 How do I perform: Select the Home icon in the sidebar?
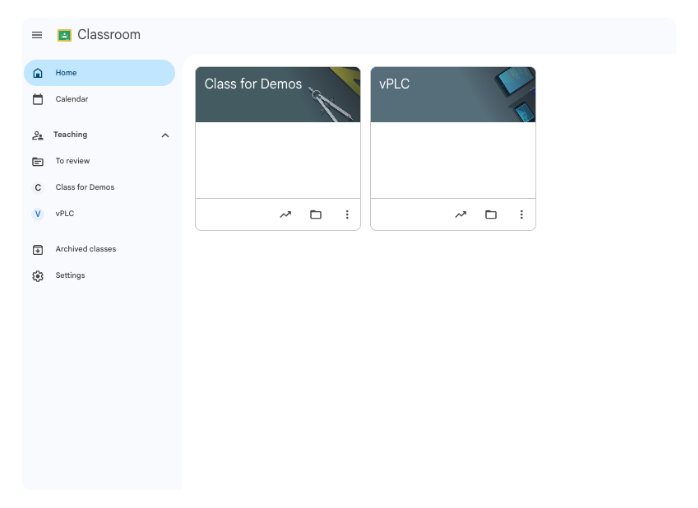click(38, 73)
